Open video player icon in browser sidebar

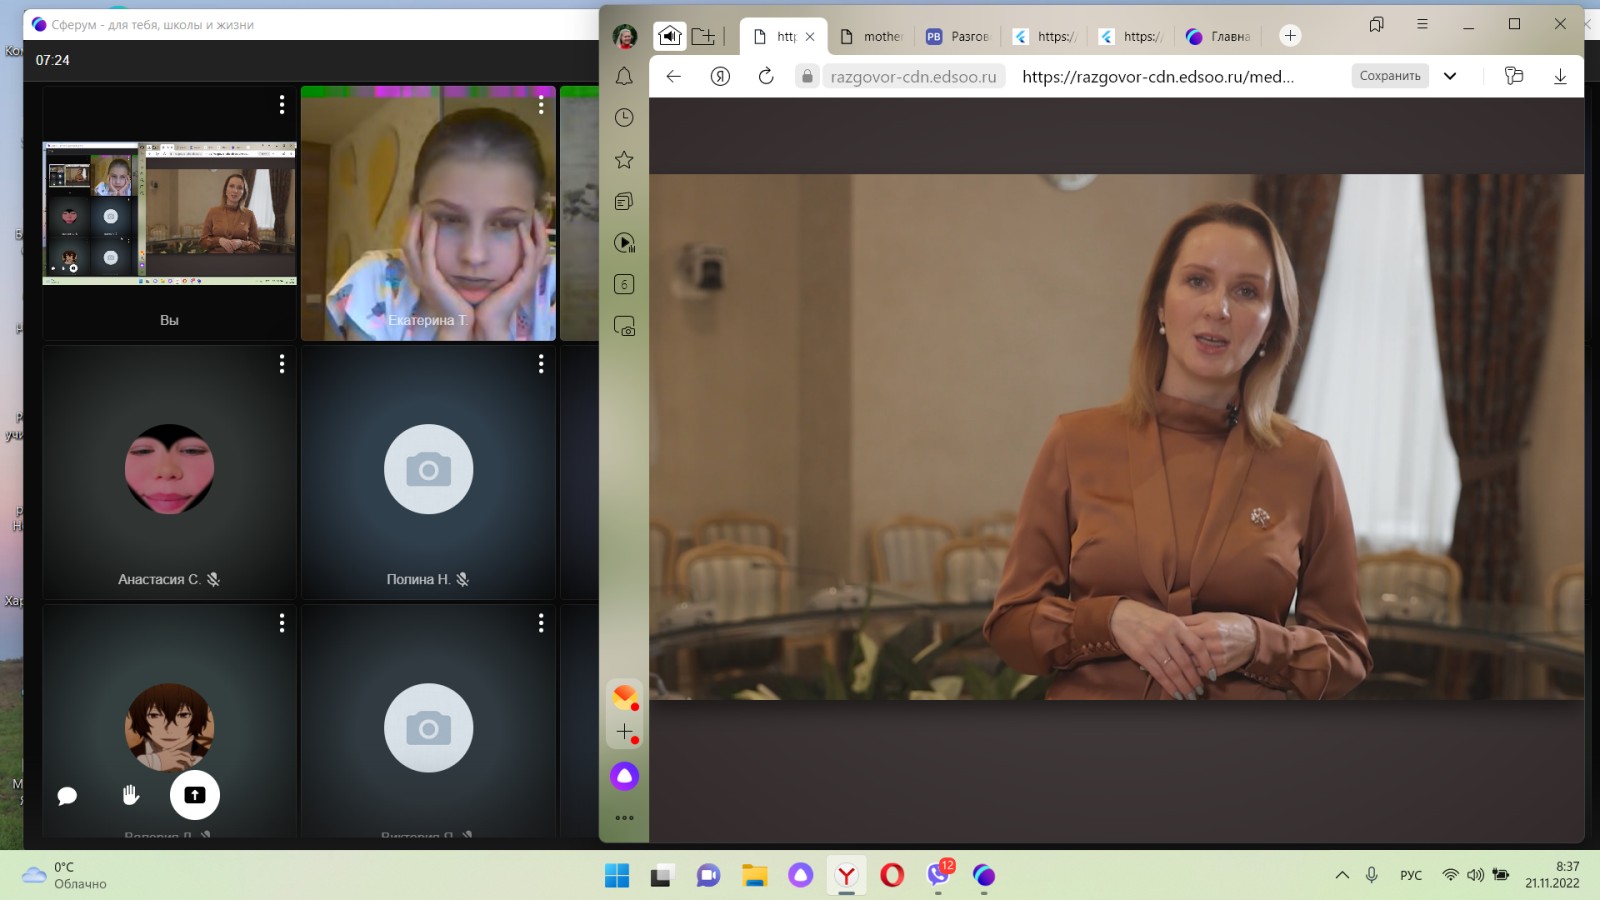[624, 243]
